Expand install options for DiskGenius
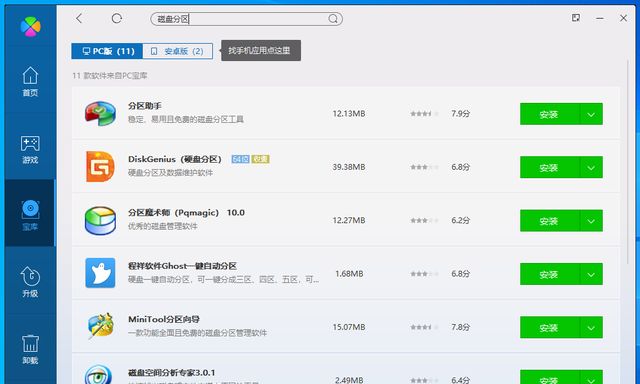This screenshot has height=384, width=640. 591,167
